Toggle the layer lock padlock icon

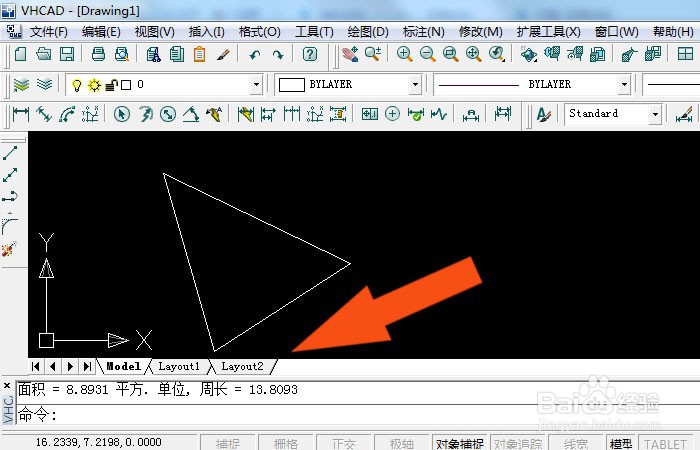click(111, 85)
